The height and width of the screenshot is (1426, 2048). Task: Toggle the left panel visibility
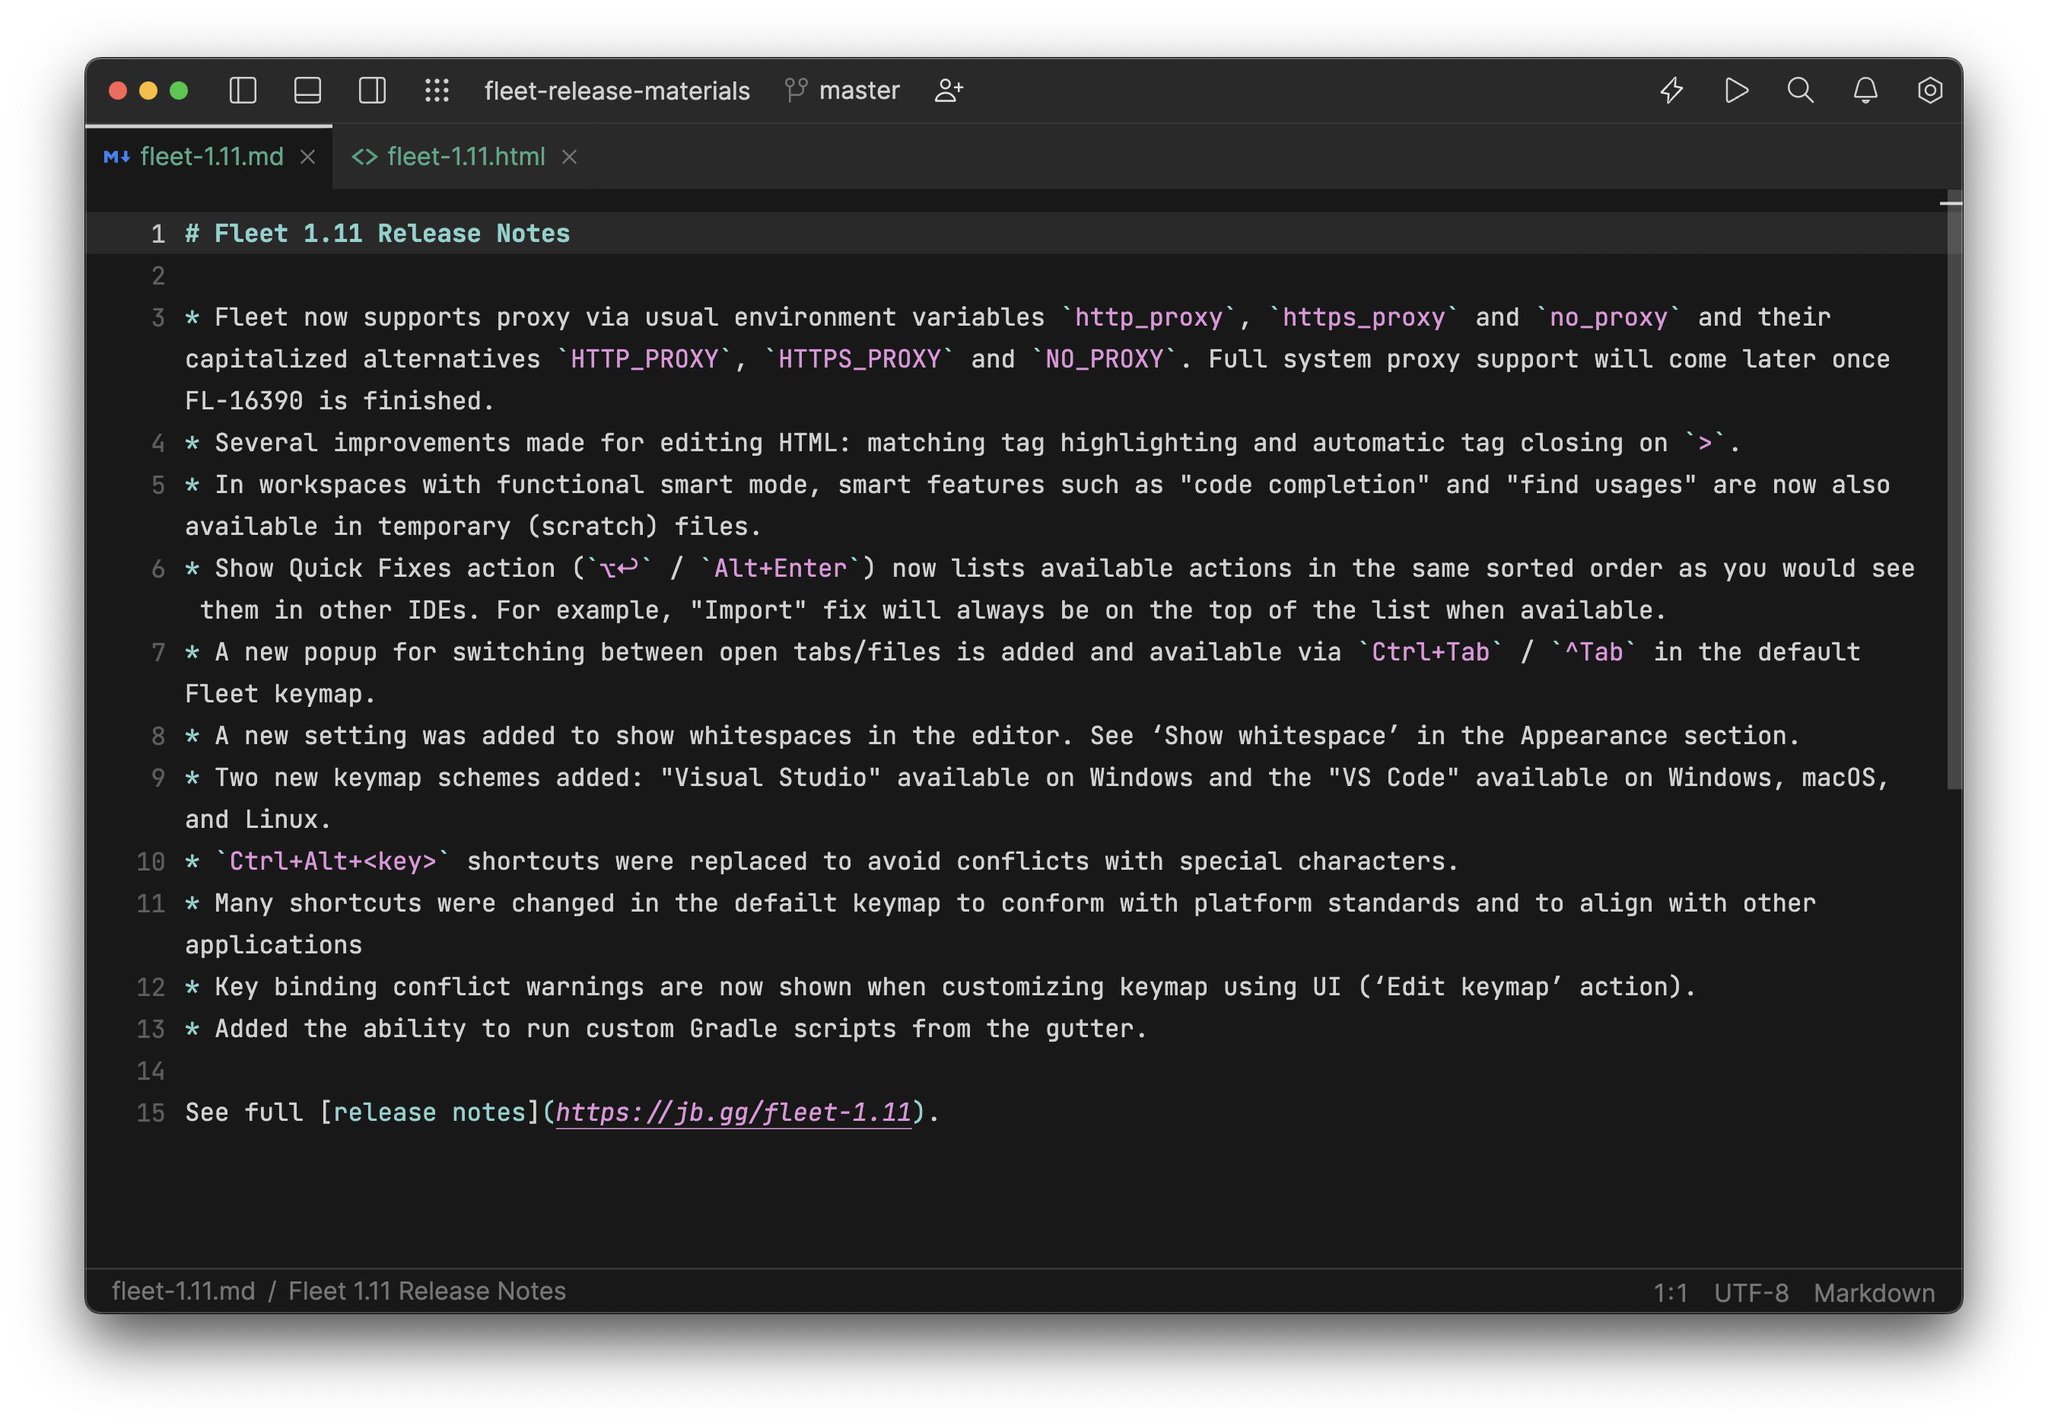click(242, 90)
